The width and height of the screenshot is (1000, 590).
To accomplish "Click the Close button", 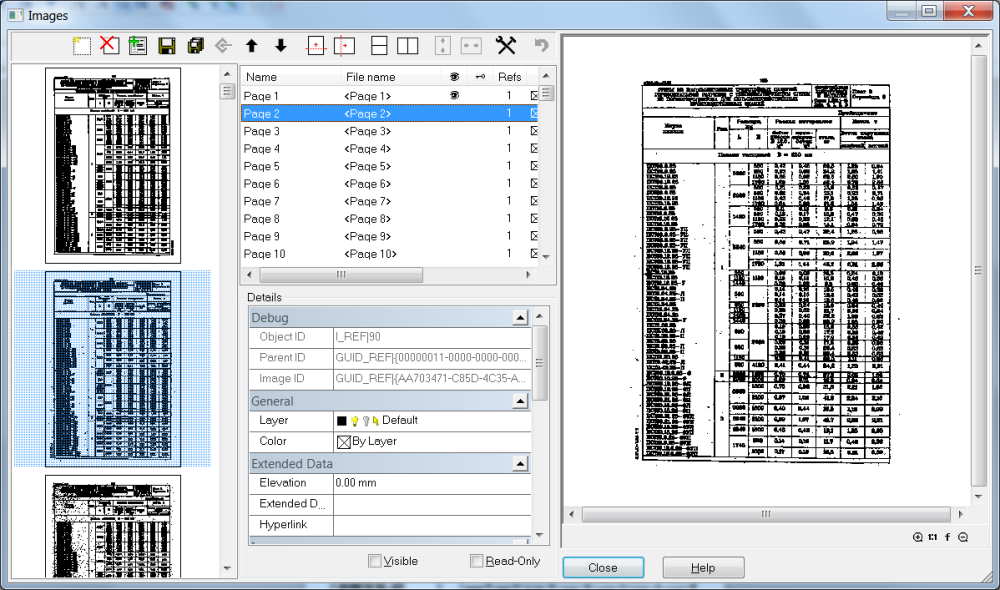I will click(x=603, y=568).
